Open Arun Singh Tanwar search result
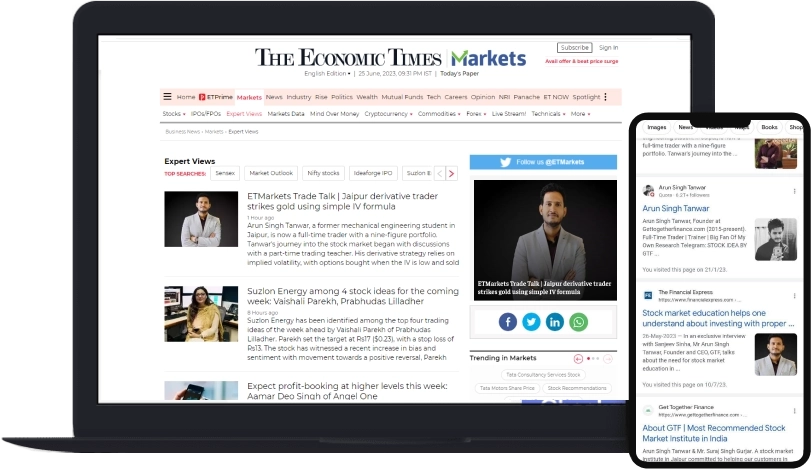Viewport: 811px width, 469px height. 676,208
